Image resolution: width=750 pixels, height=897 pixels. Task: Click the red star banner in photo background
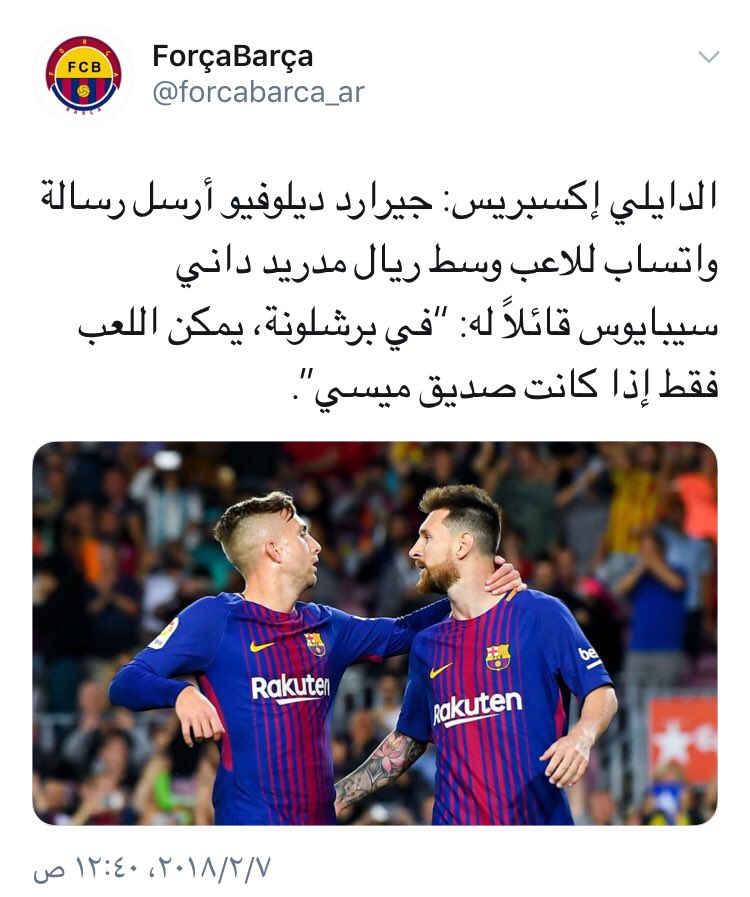pos(684,740)
